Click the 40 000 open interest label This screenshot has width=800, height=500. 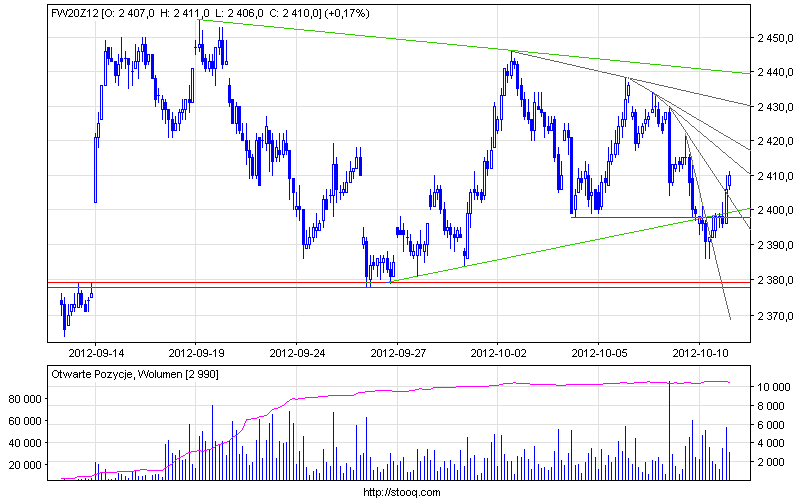pos(25,443)
